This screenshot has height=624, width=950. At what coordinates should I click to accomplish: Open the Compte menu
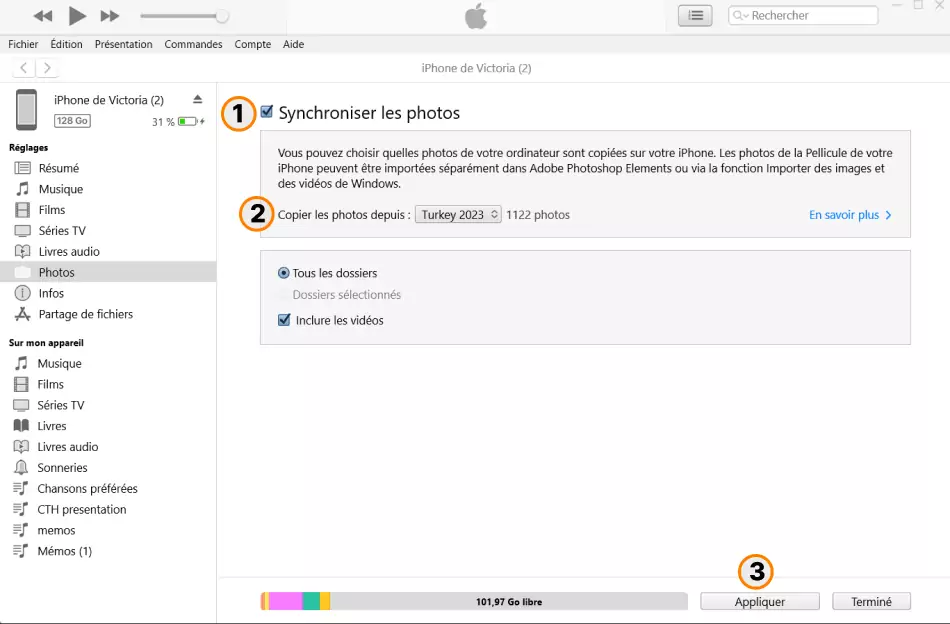pos(253,44)
